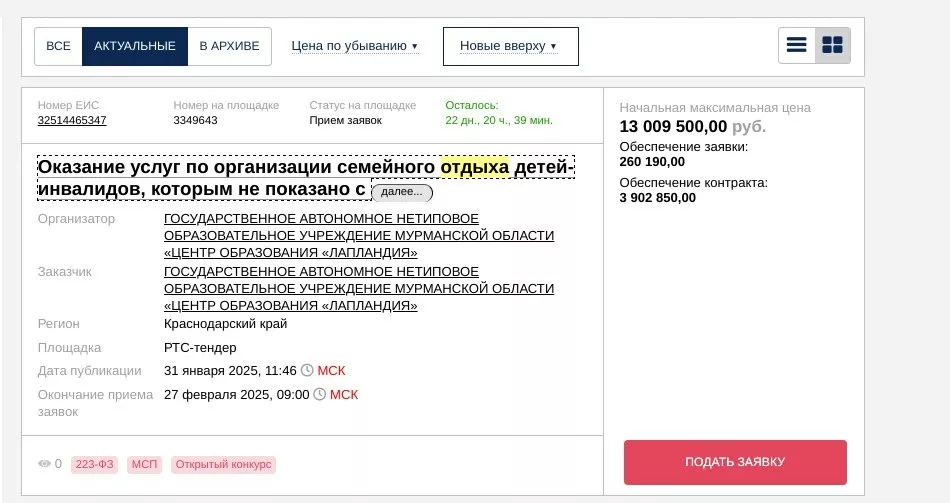Click the views eye icon
950x503 pixels.
pyautogui.click(x=44, y=464)
